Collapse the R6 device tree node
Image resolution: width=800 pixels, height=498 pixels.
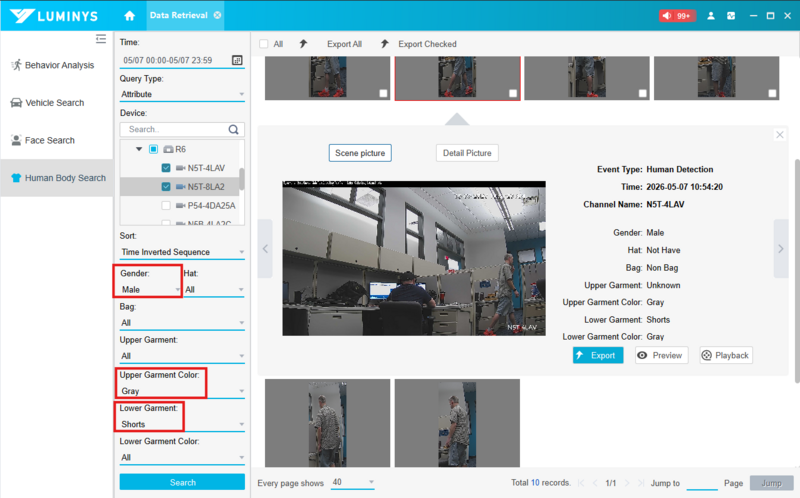pyautogui.click(x=139, y=149)
